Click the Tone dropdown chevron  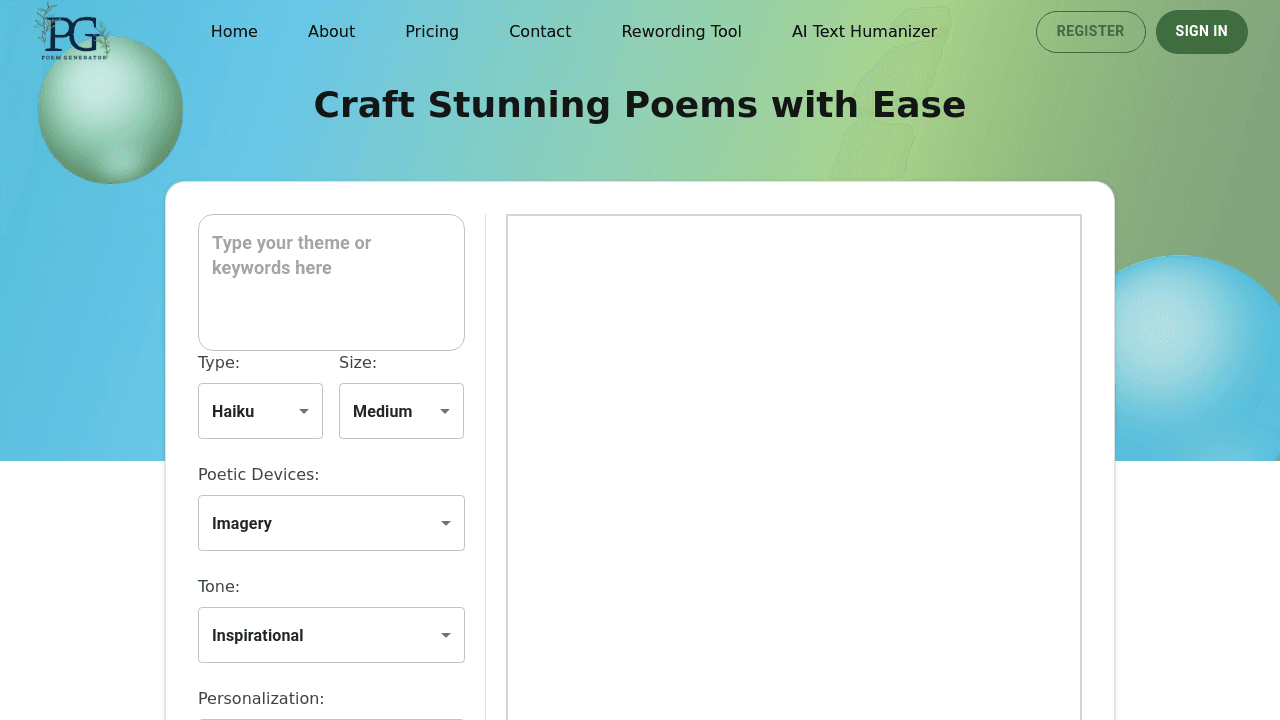tap(446, 635)
